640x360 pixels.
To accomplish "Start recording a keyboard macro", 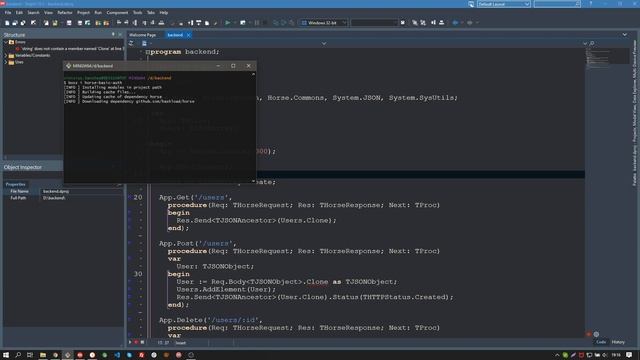I will (x=136, y=342).
